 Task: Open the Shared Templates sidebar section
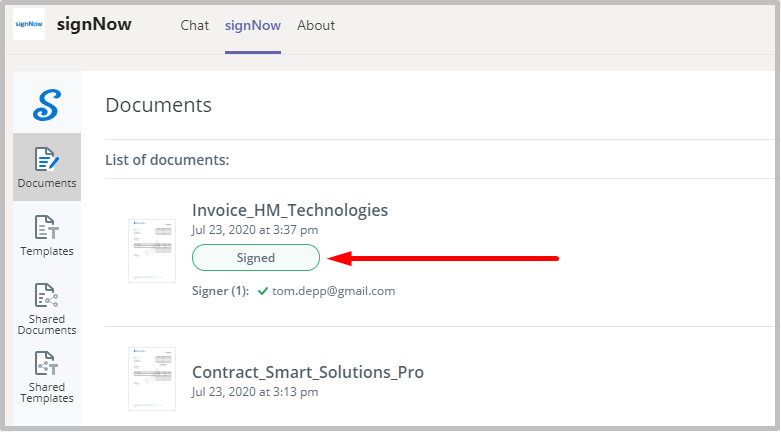tap(47, 377)
